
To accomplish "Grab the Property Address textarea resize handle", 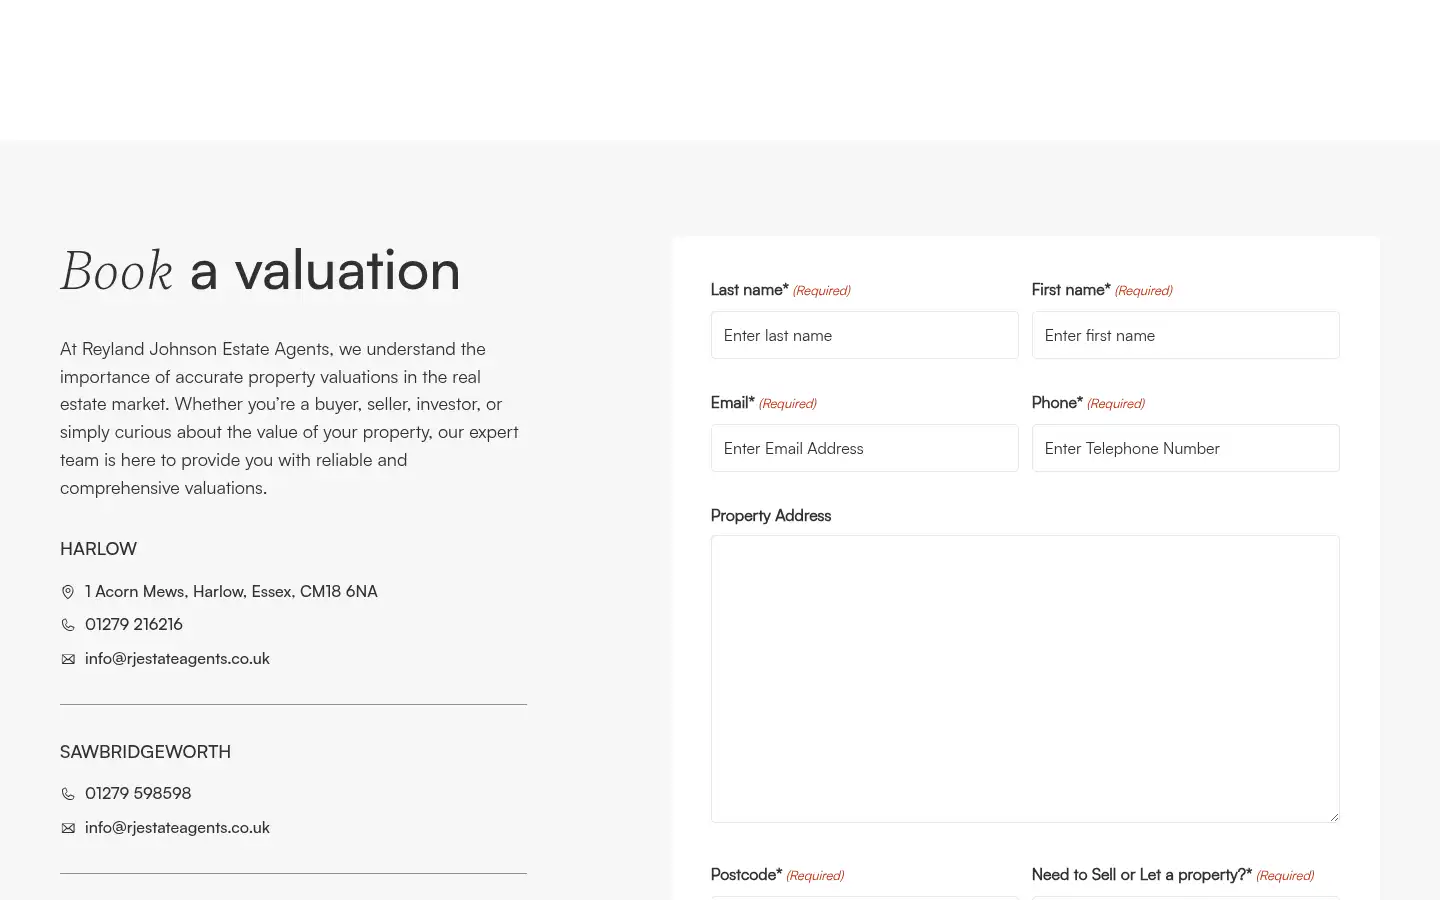I will coord(1334,817).
